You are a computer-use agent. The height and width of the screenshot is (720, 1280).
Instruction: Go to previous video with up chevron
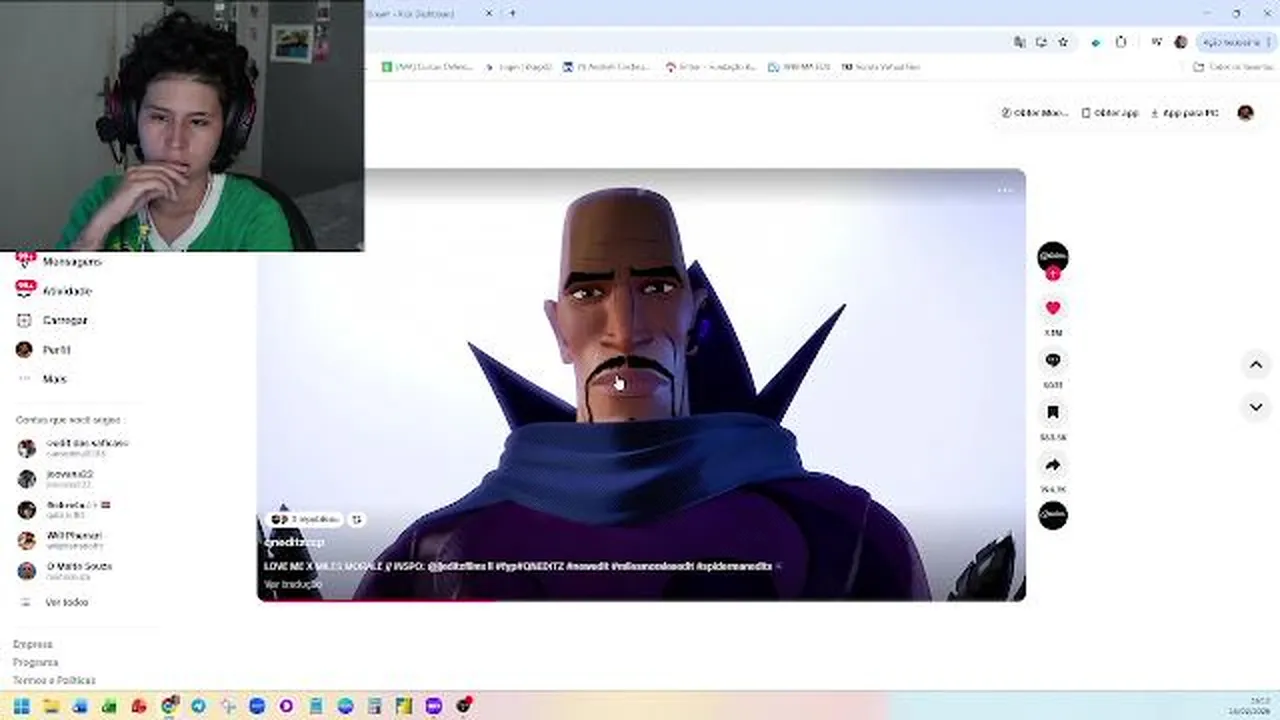(1256, 365)
